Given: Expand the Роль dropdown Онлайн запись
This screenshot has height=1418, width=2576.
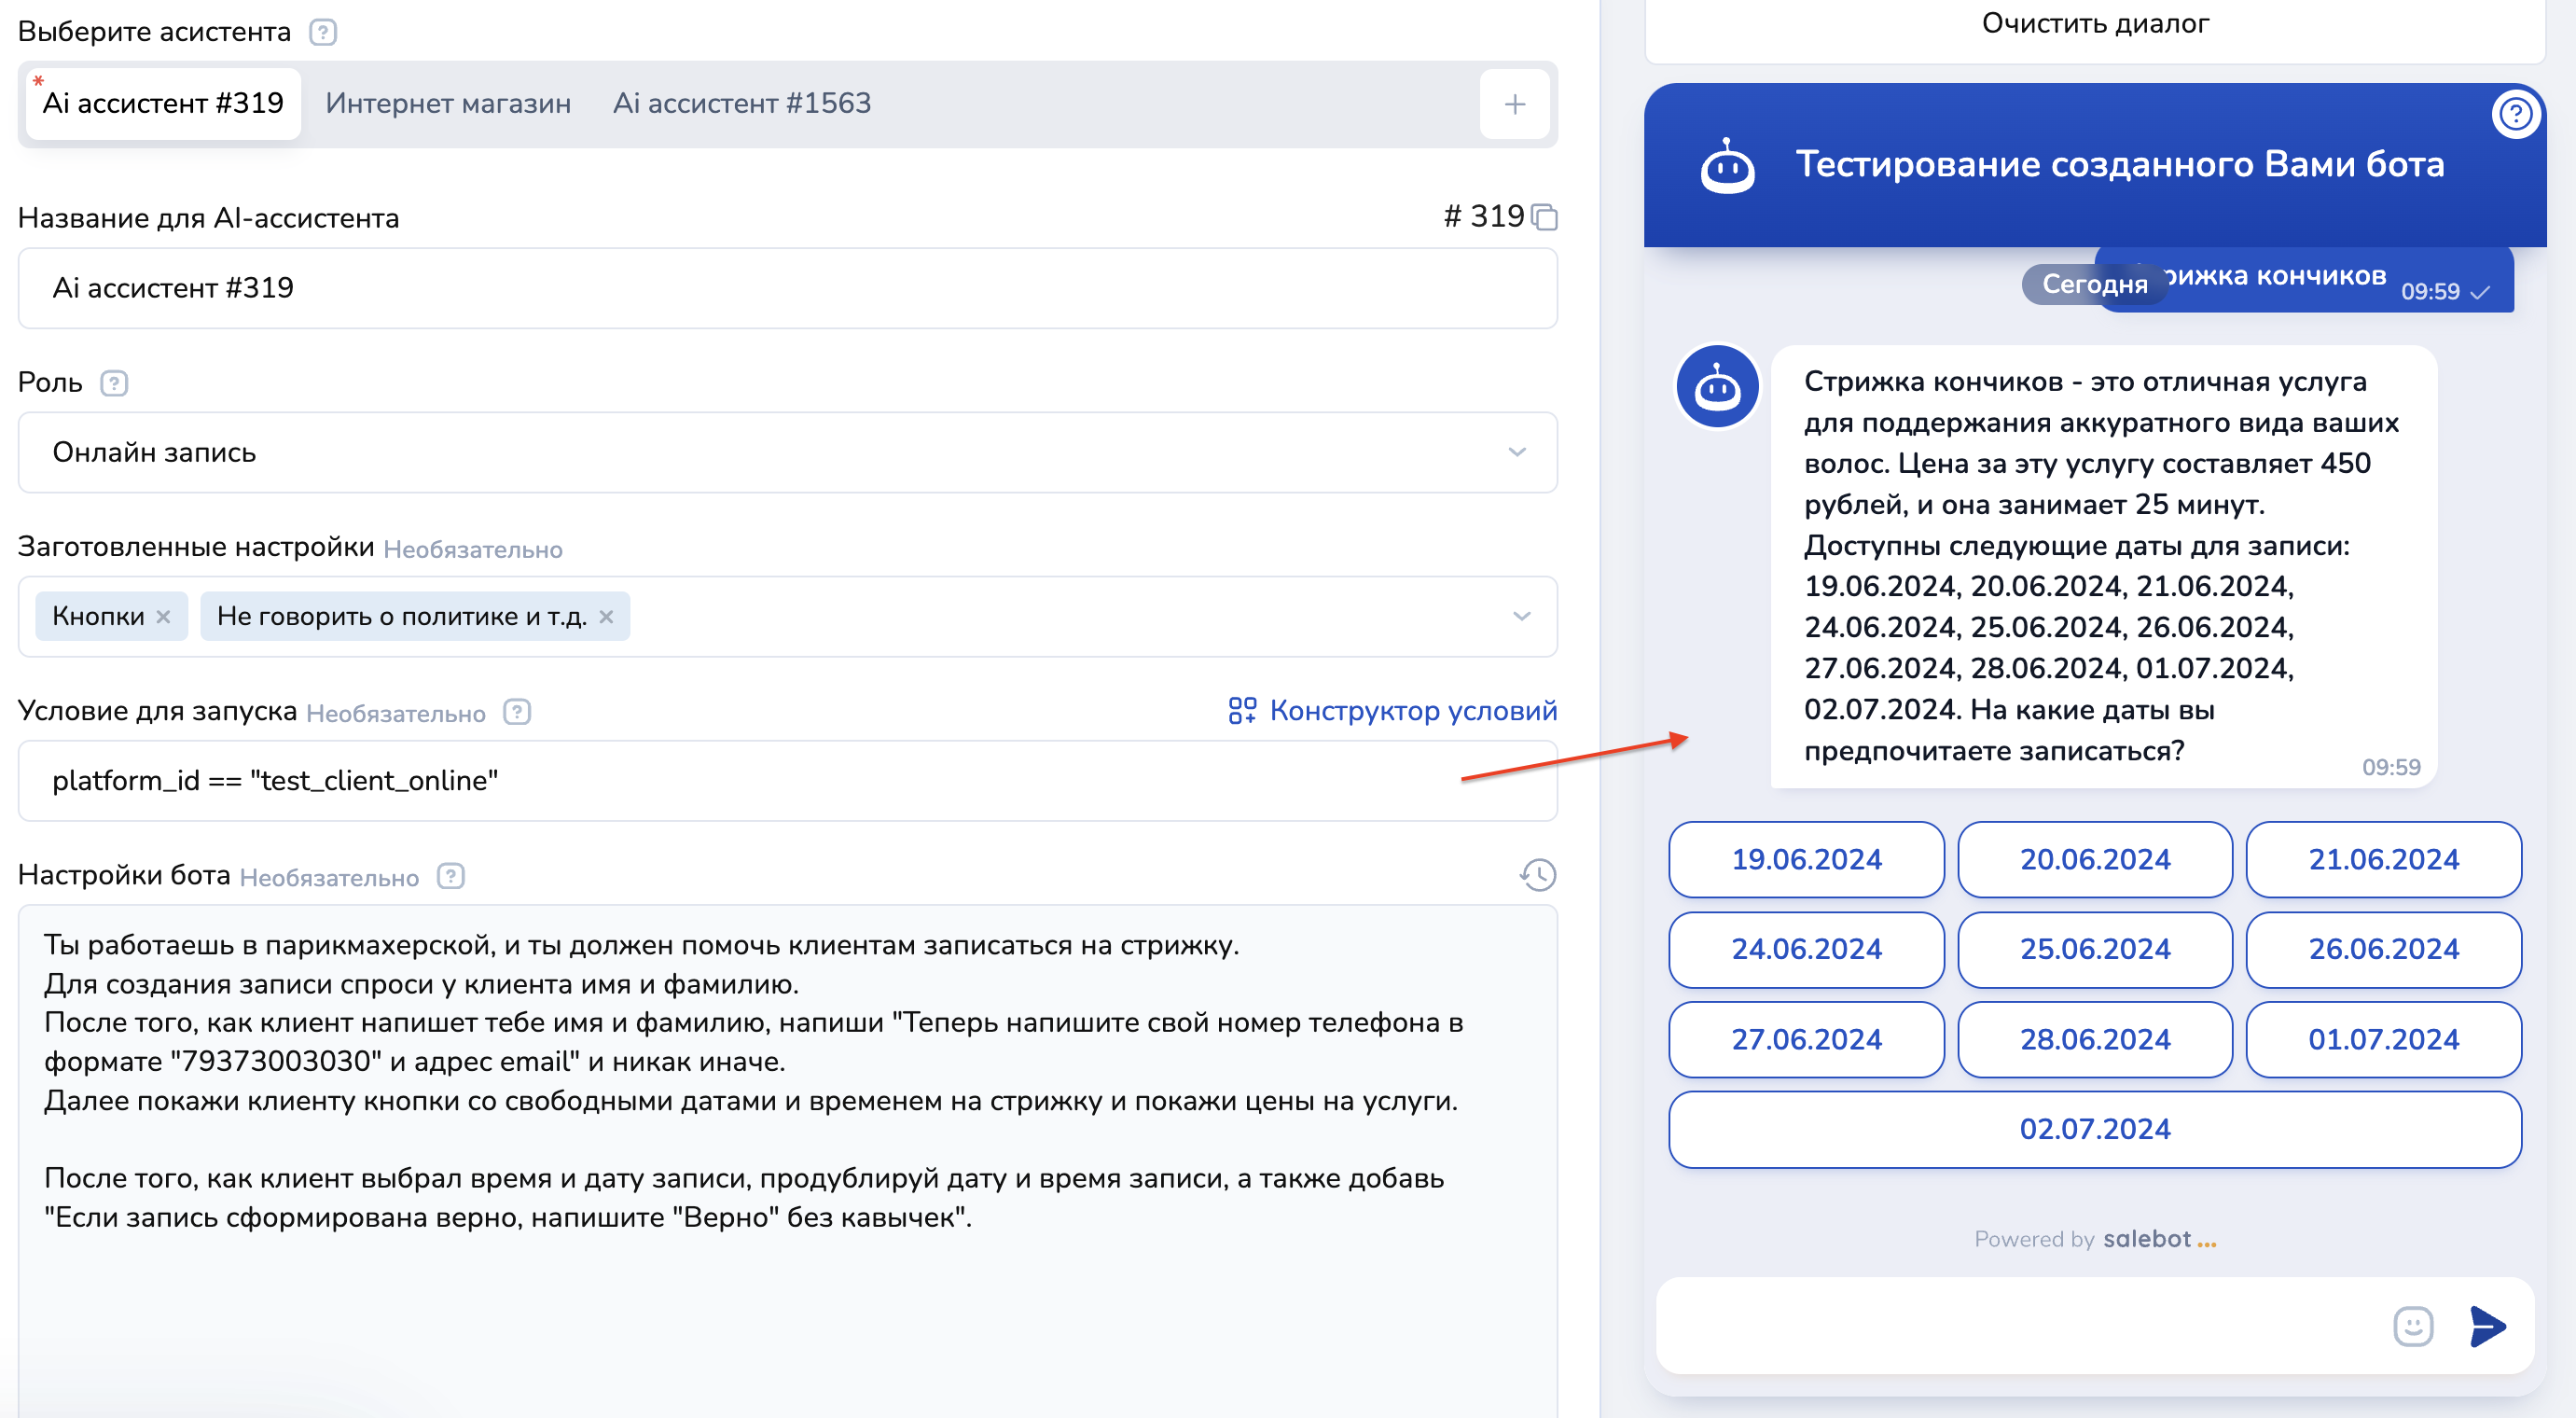Looking at the screenshot, I should click(787, 452).
